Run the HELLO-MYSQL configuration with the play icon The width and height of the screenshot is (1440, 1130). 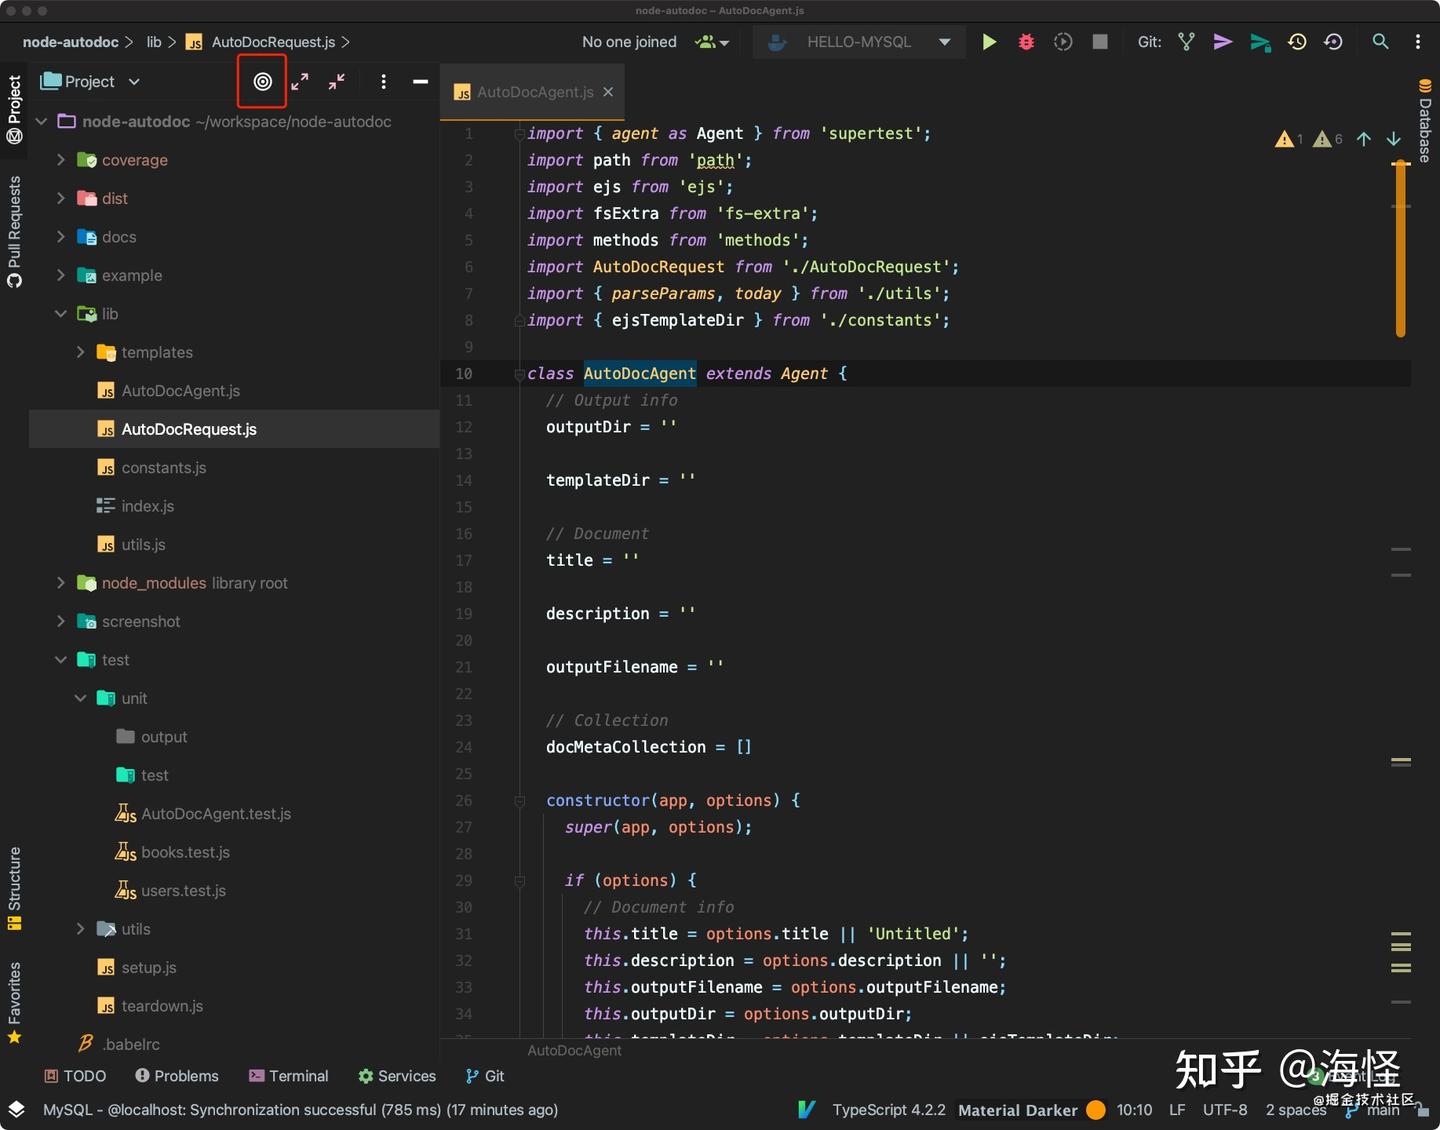(x=989, y=42)
